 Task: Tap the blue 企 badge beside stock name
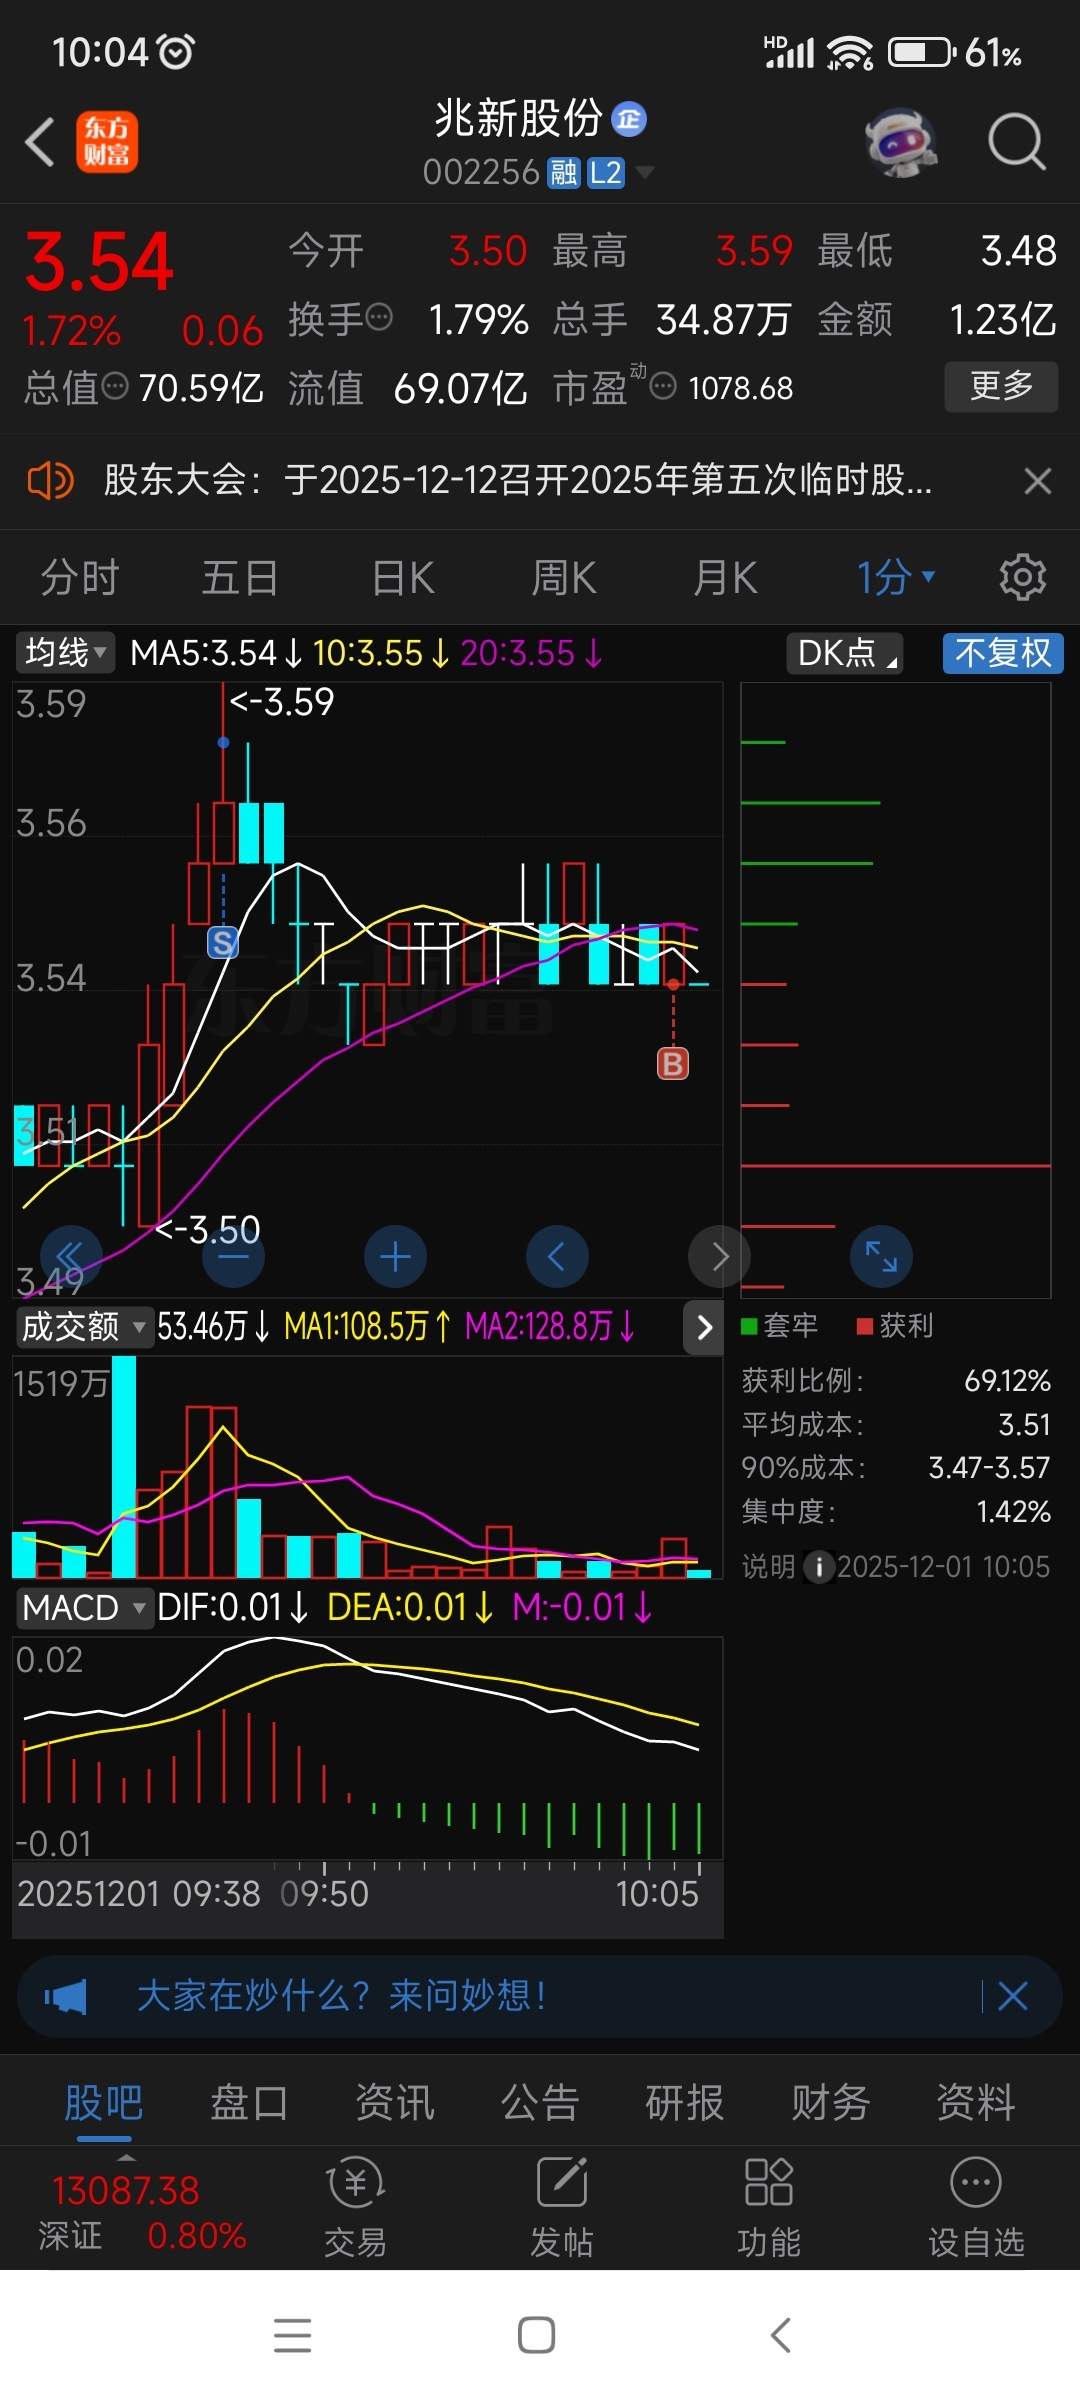629,120
